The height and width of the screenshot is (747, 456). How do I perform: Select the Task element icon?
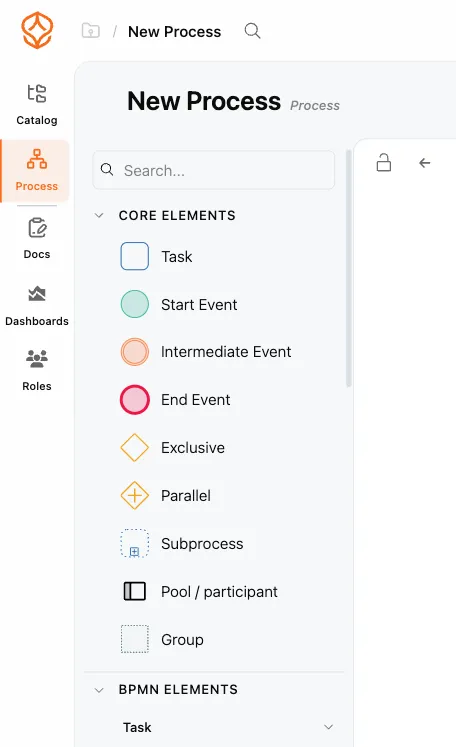(x=134, y=256)
